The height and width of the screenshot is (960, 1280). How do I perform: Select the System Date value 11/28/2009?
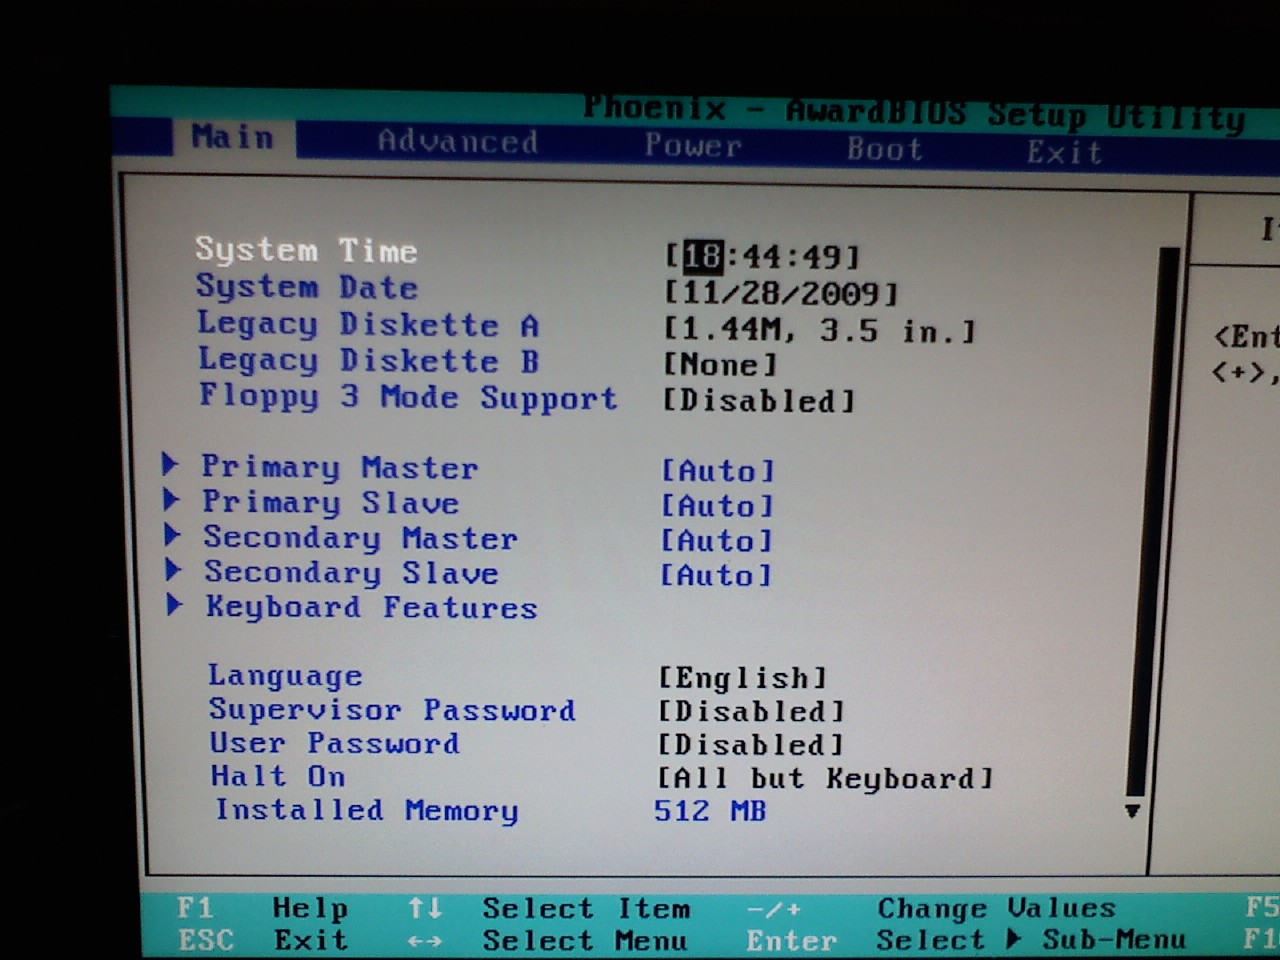point(781,293)
